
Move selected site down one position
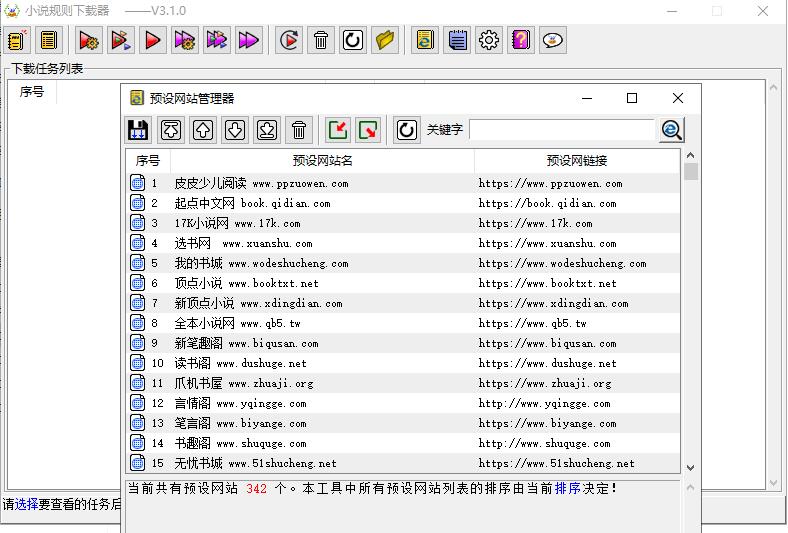coord(235,130)
